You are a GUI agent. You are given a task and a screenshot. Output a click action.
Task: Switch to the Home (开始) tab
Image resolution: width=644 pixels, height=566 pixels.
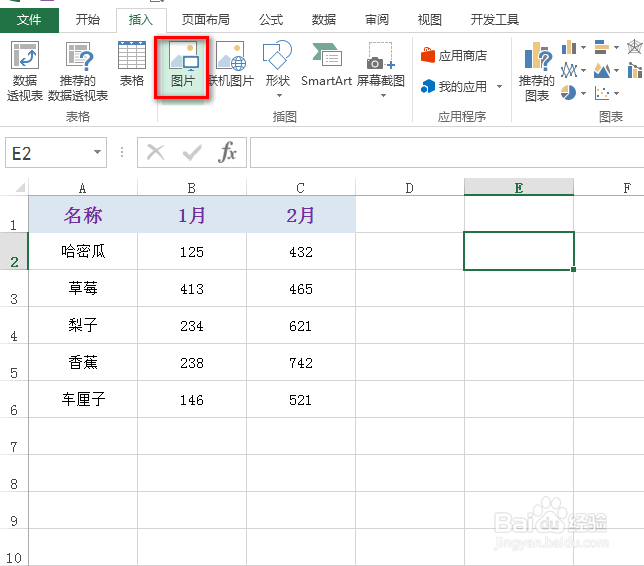(87, 19)
